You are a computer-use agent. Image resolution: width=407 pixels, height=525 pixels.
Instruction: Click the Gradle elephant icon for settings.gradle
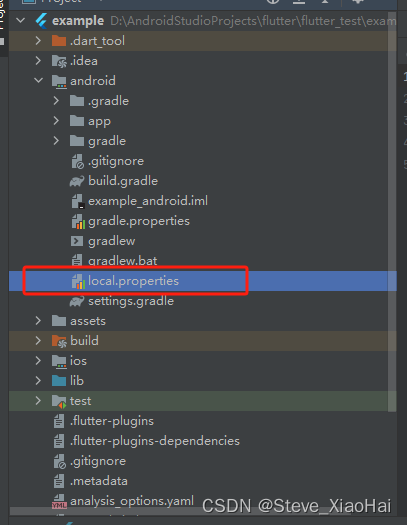point(77,301)
